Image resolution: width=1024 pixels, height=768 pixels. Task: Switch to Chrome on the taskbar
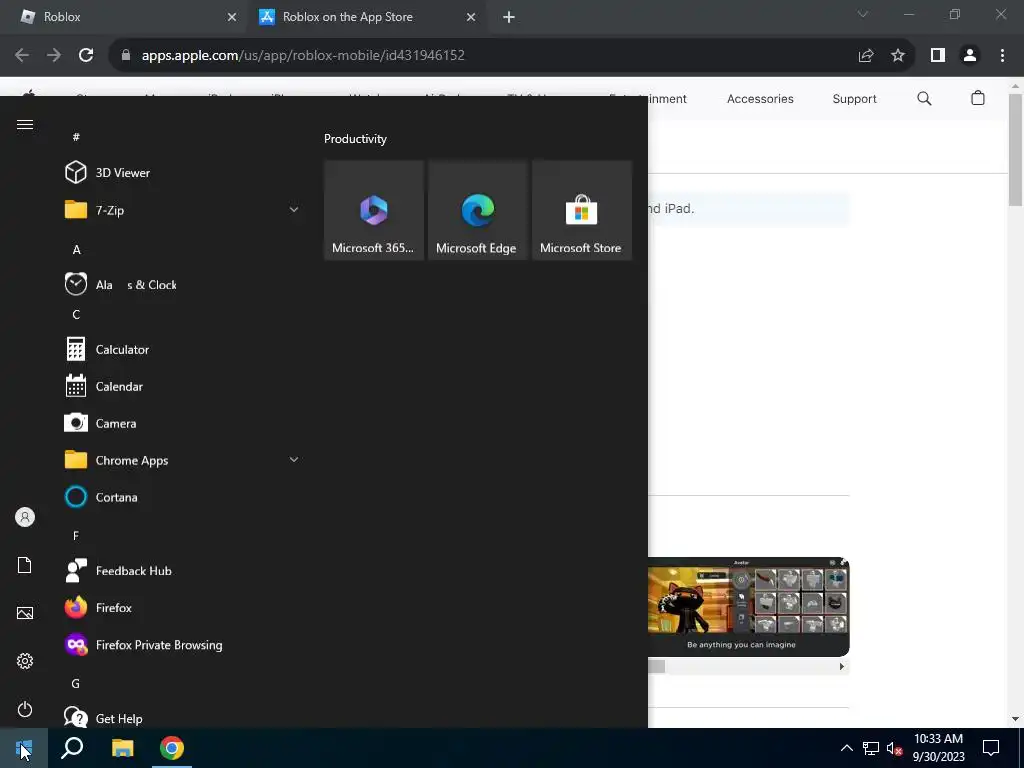coord(172,748)
